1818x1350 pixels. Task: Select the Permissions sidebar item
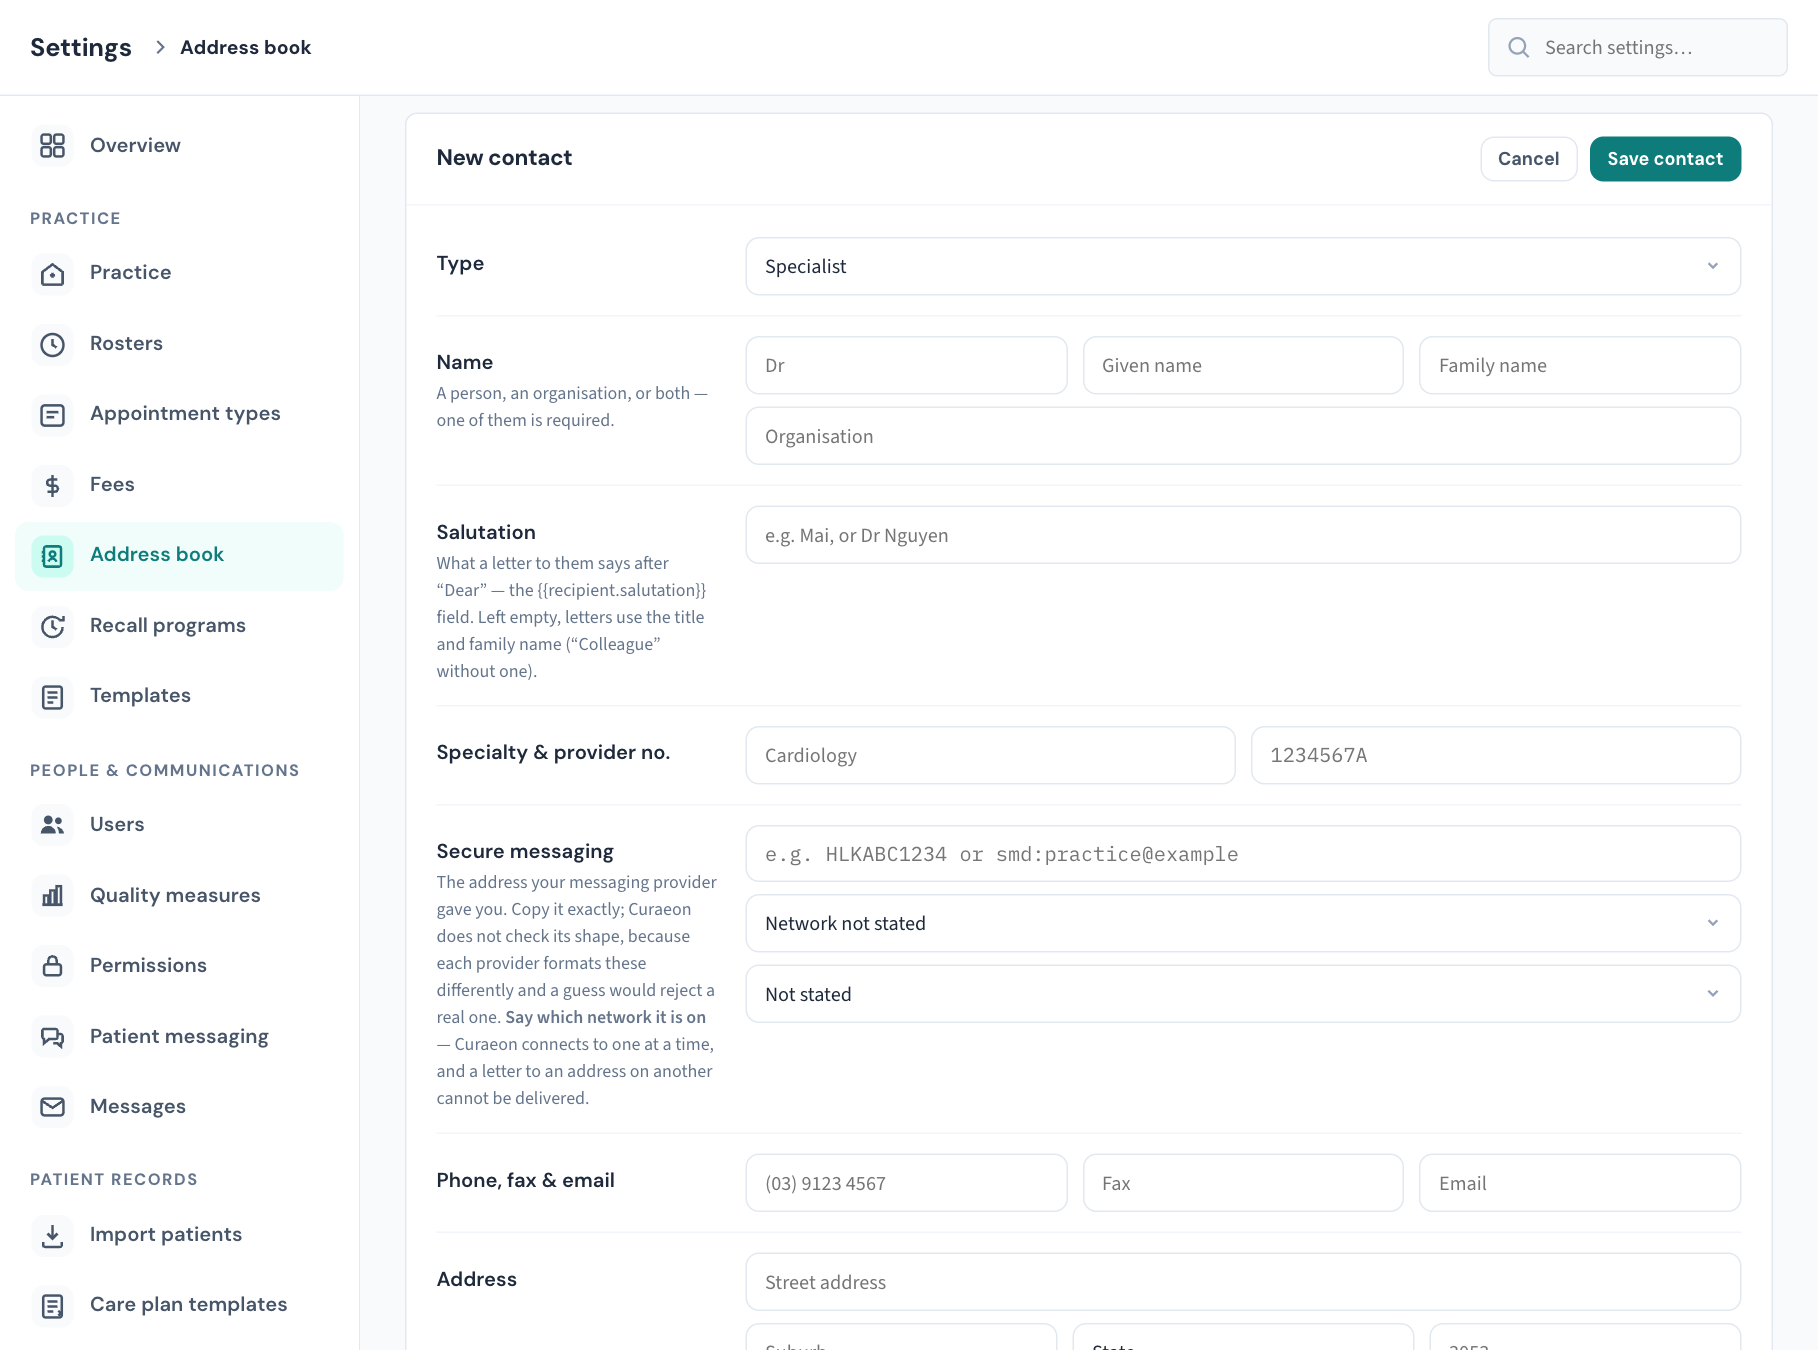point(179,966)
